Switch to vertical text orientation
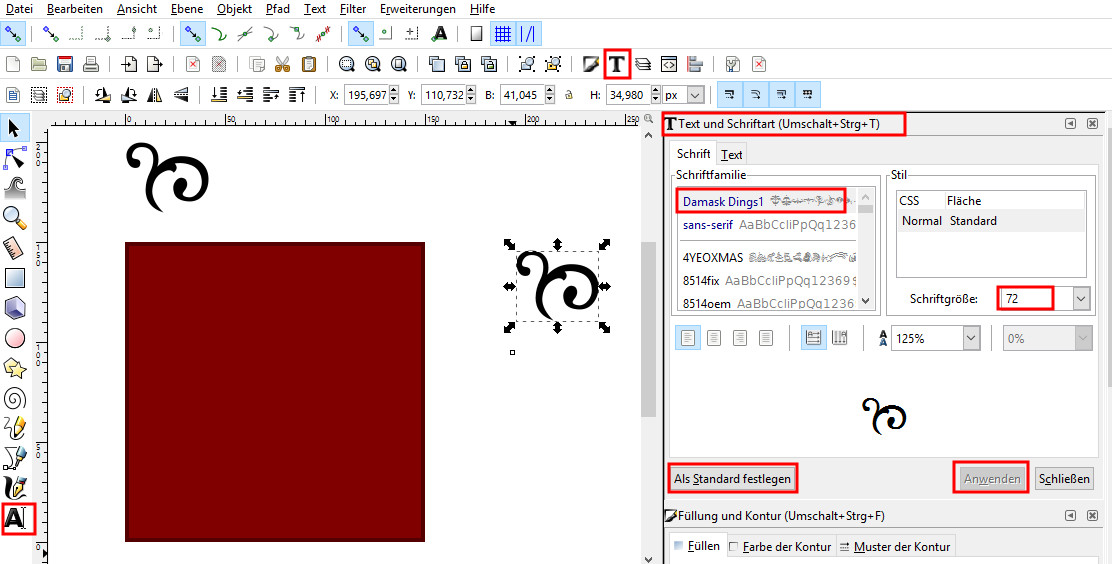1112x564 pixels. [x=839, y=338]
